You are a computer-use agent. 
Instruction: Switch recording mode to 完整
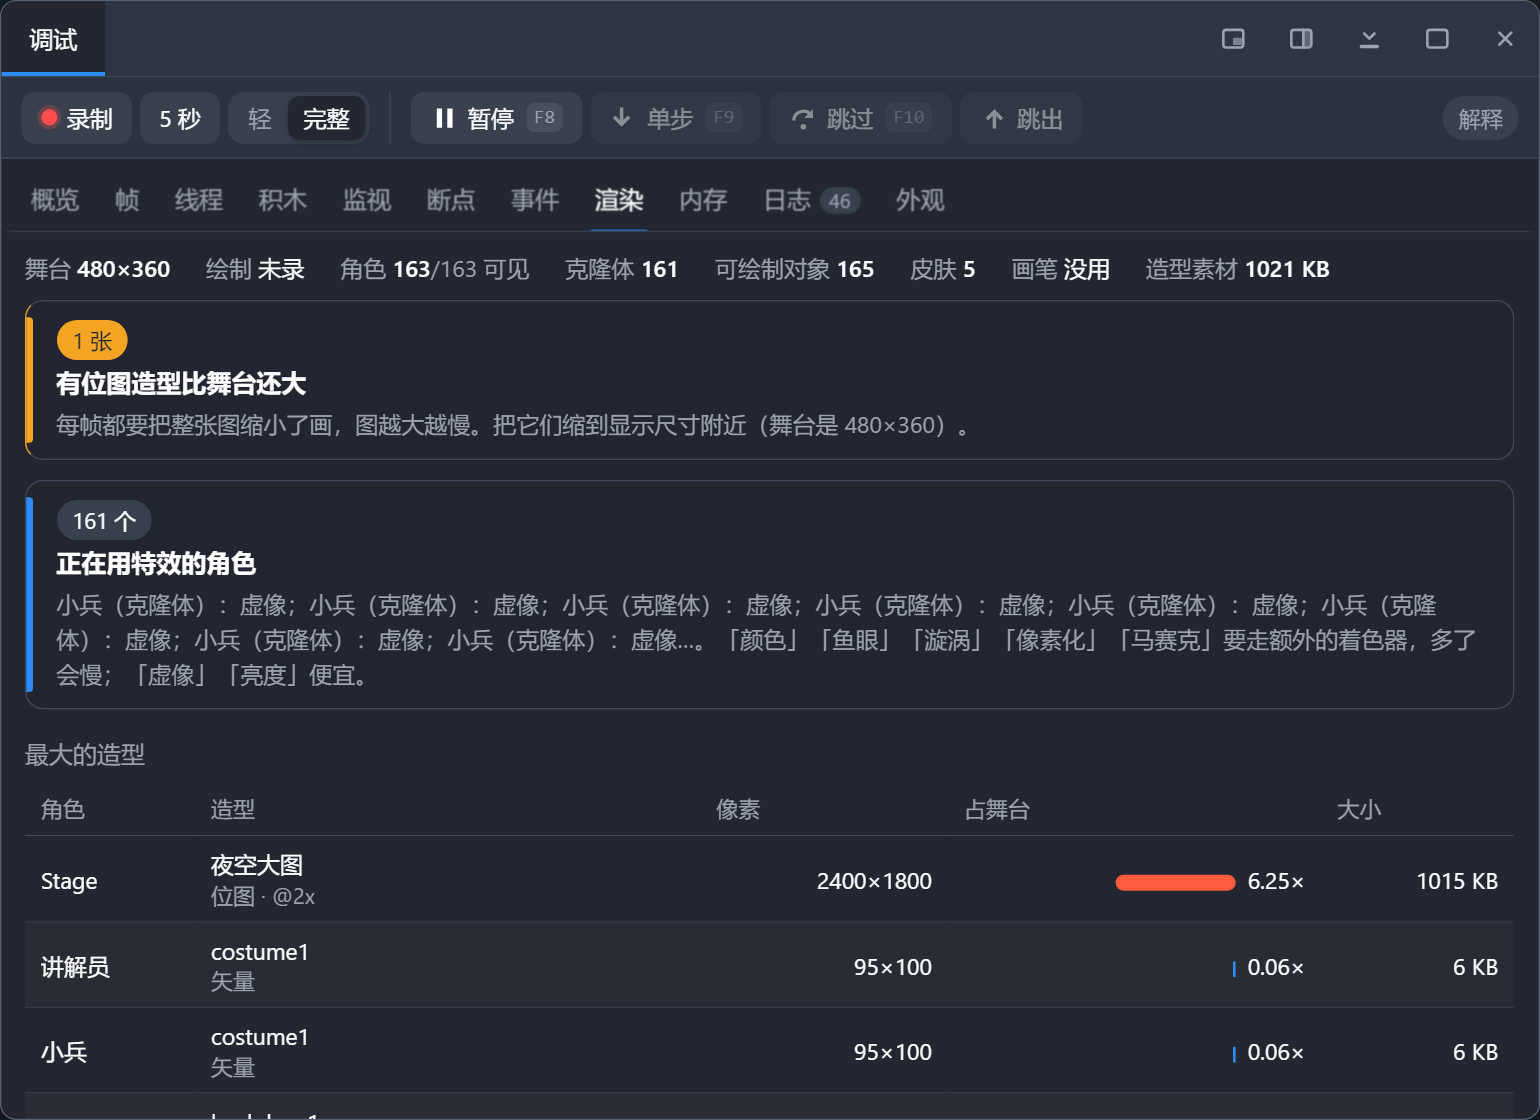coord(326,119)
